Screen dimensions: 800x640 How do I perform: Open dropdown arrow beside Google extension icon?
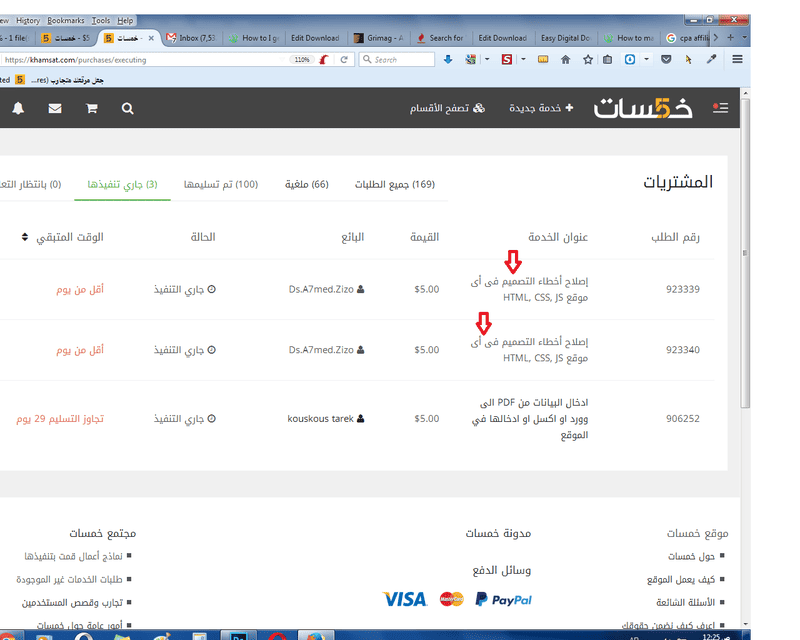click(x=487, y=60)
